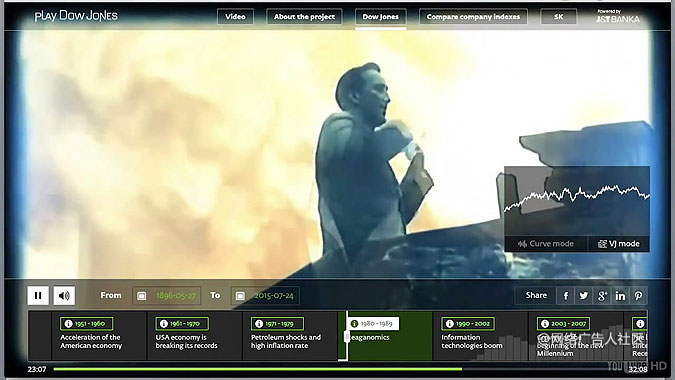The image size is (675, 380).
Task: Click the Play Dow Jones logo
Action: click(76, 16)
